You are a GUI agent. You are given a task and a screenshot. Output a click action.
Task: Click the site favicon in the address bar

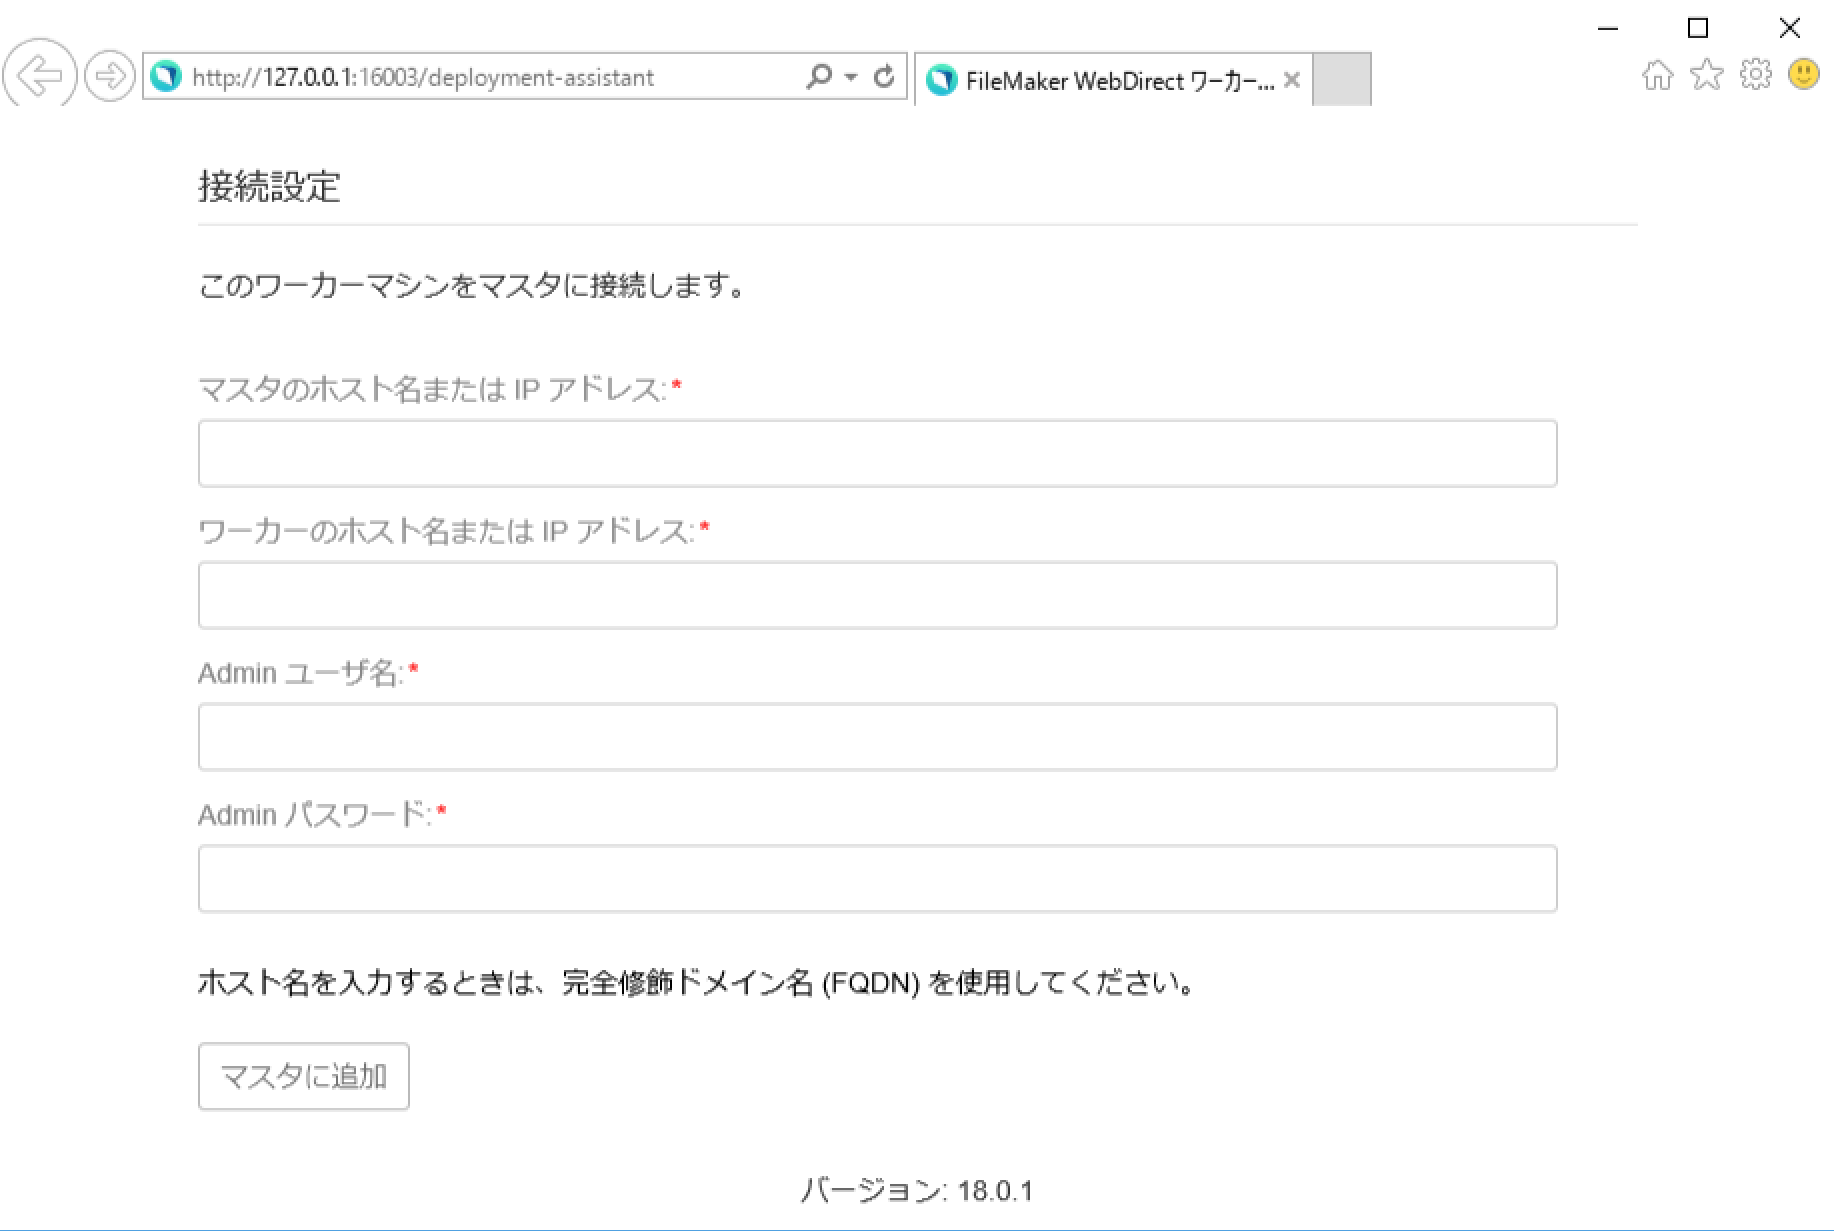(x=166, y=77)
